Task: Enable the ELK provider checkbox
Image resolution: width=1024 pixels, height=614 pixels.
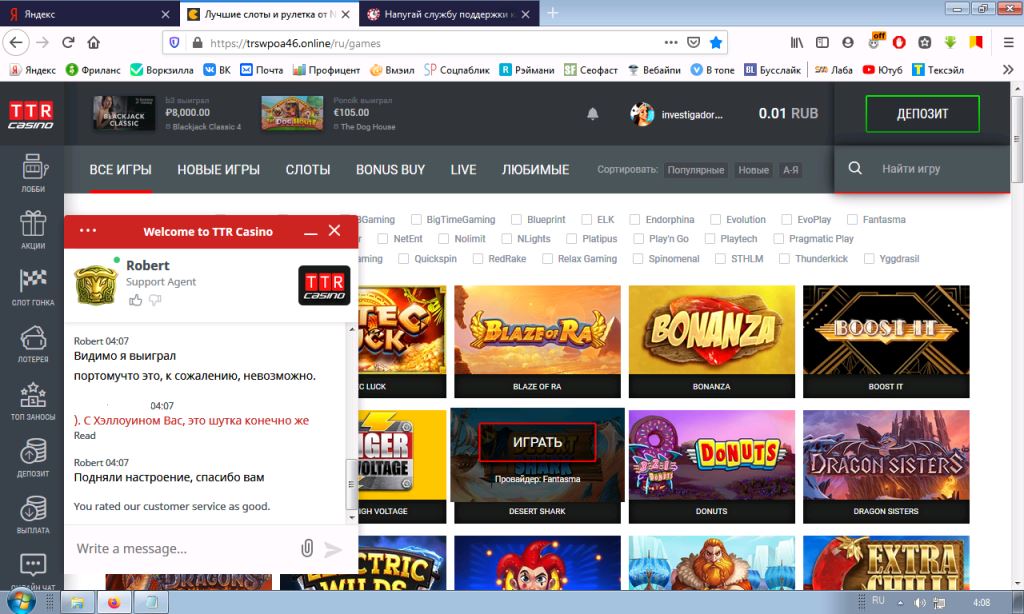Action: (586, 219)
